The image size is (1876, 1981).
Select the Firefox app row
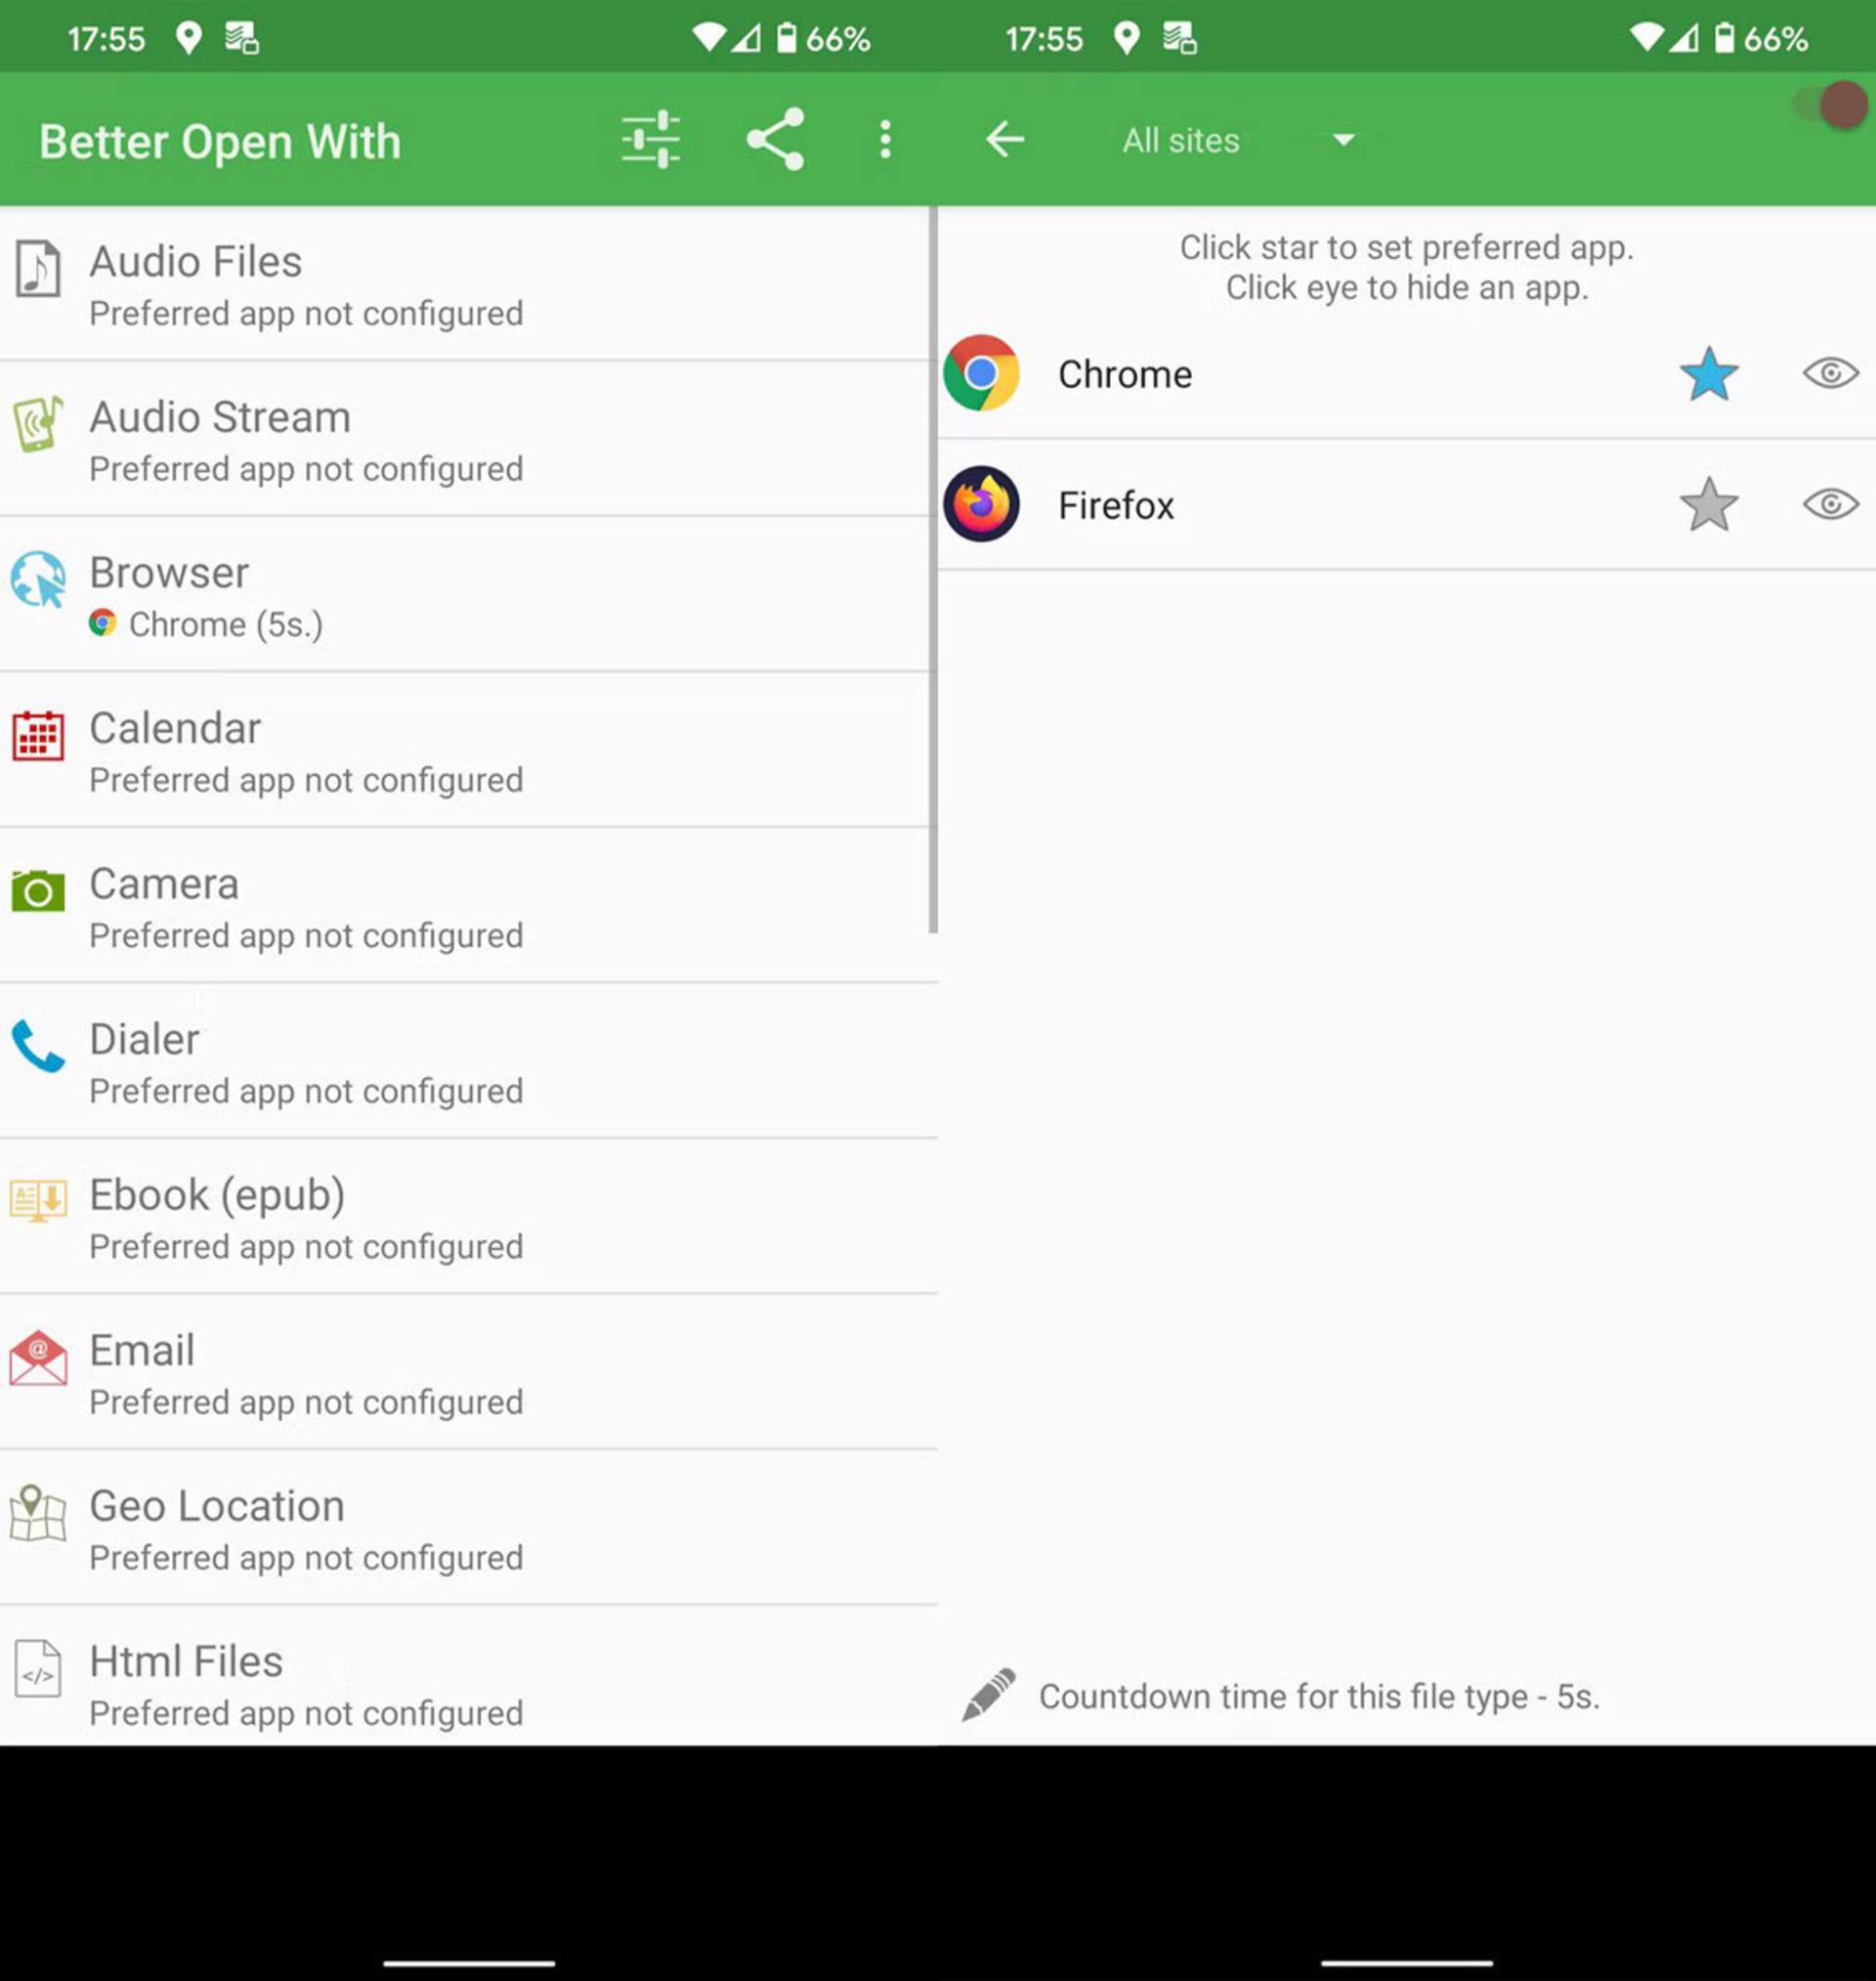click(x=1406, y=505)
